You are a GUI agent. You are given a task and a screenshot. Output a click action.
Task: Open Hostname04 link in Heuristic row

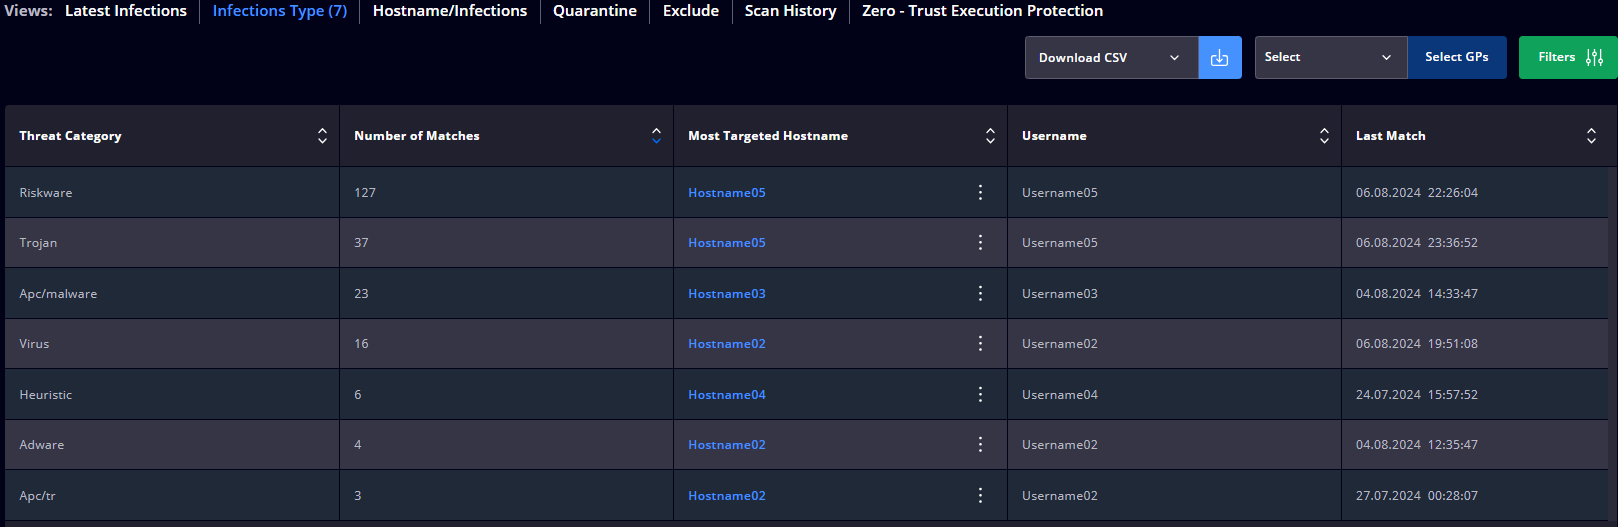point(727,395)
